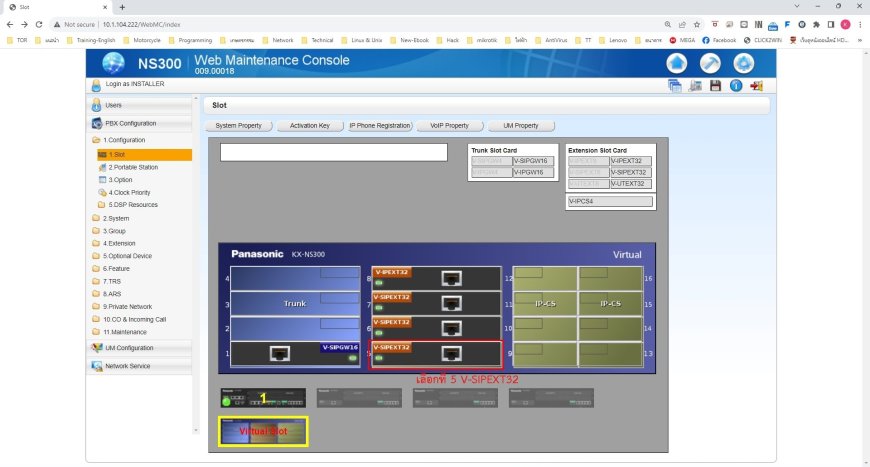The height and width of the screenshot is (467, 870).
Task: Click the Login as INSTALLER user icon
Action: pos(96,85)
